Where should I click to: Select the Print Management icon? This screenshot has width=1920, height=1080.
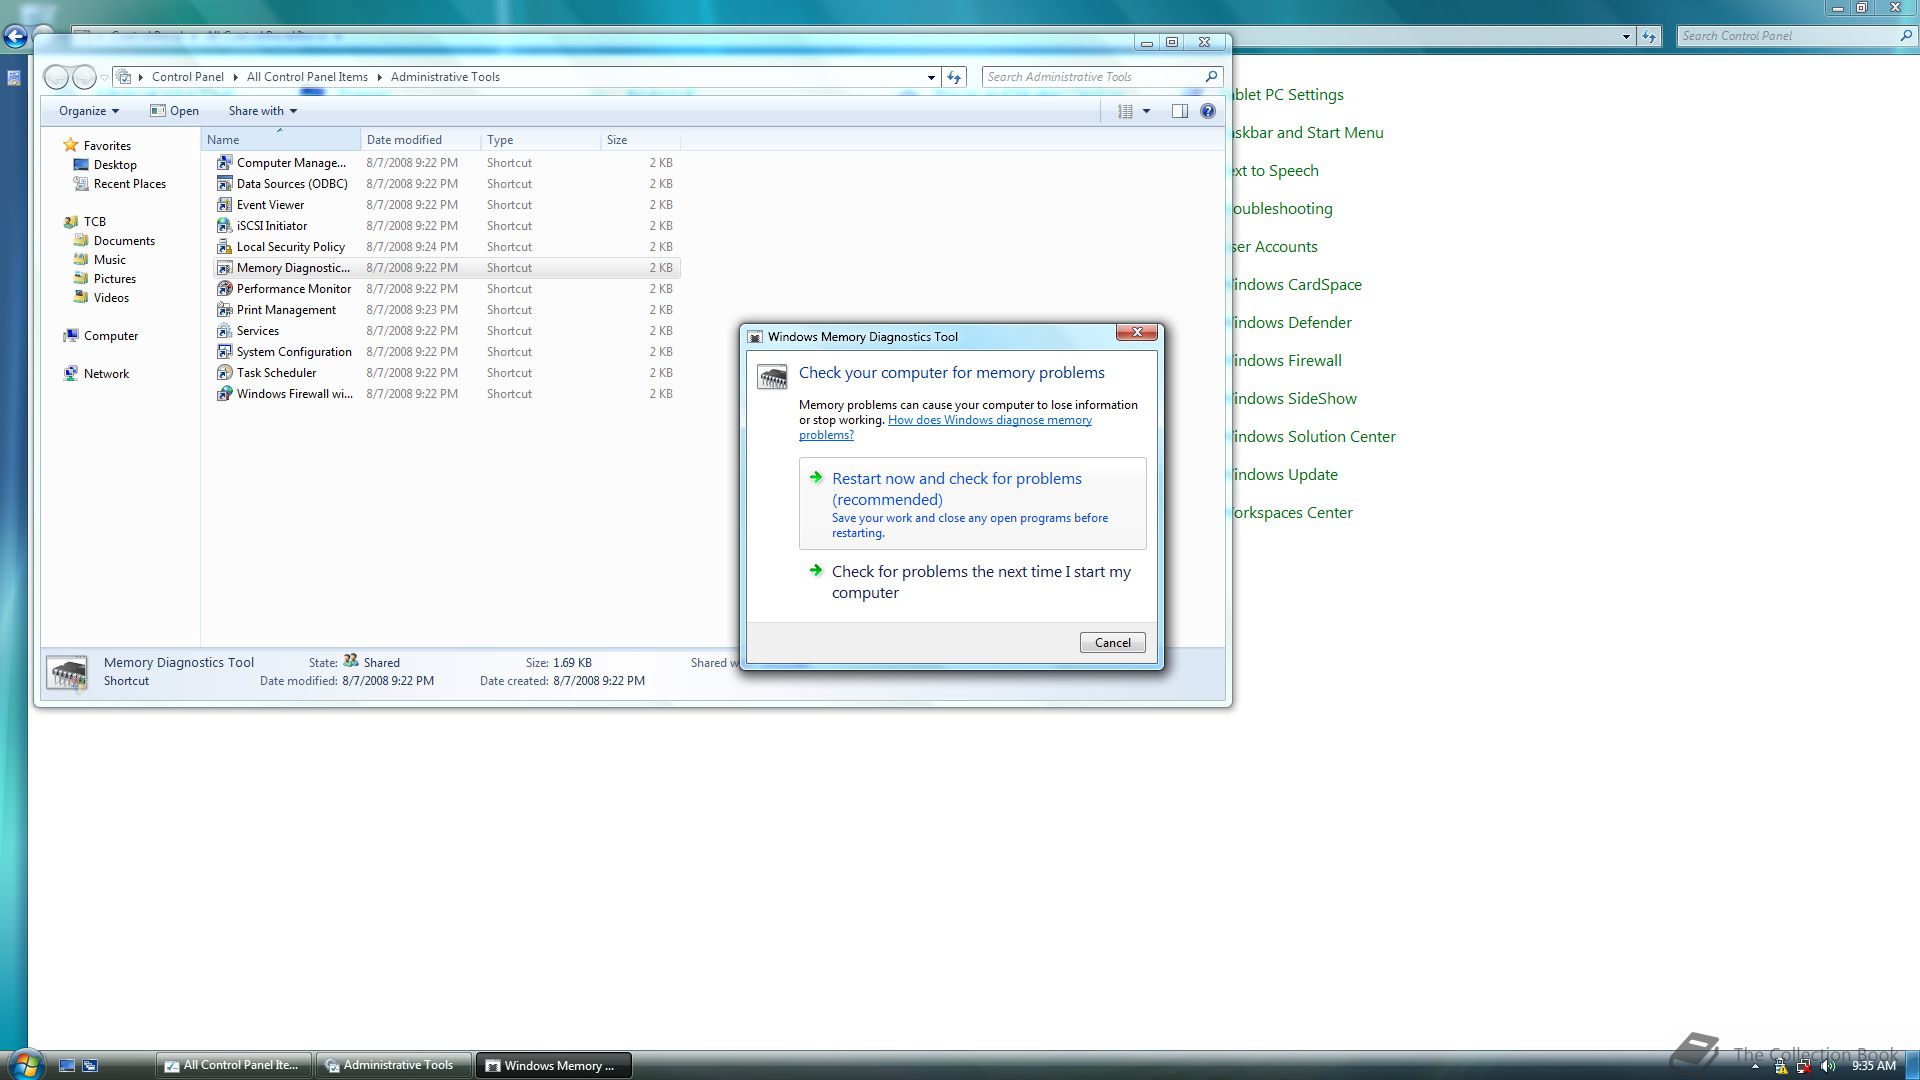click(x=225, y=309)
